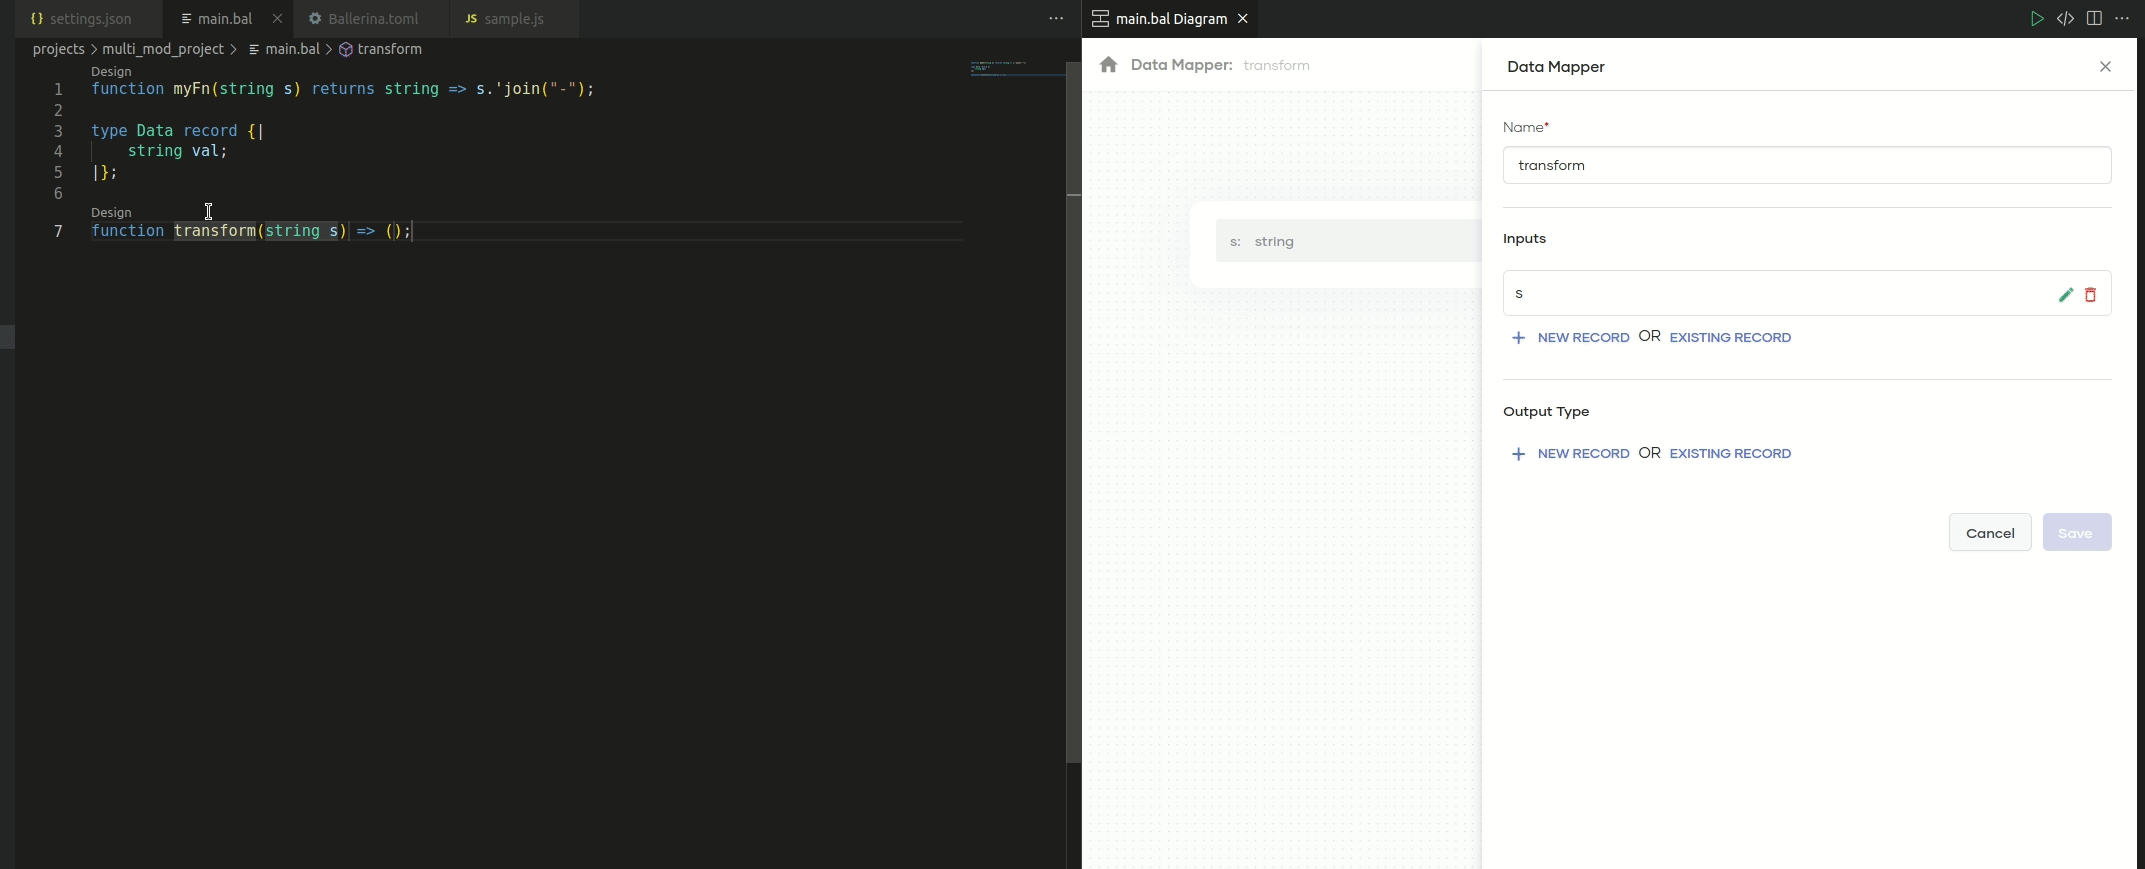Select the main.bal Diagram tab

tap(1171, 19)
